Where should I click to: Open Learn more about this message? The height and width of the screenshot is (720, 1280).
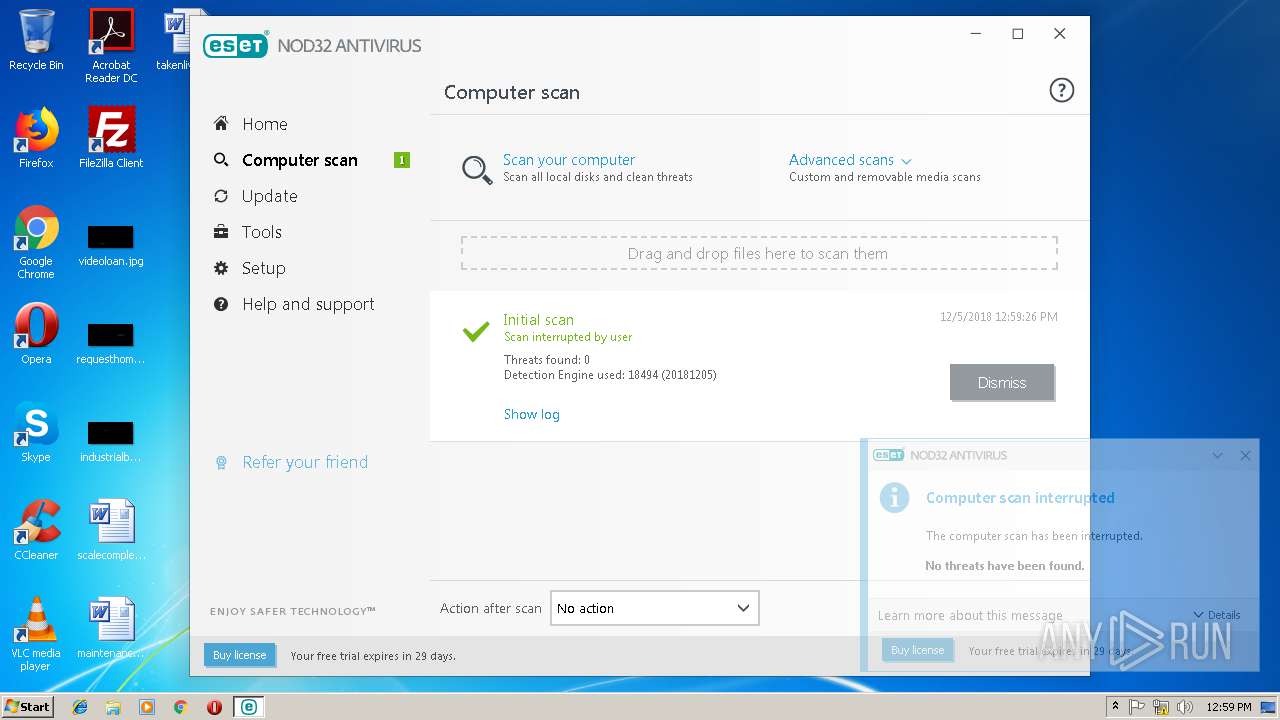970,615
